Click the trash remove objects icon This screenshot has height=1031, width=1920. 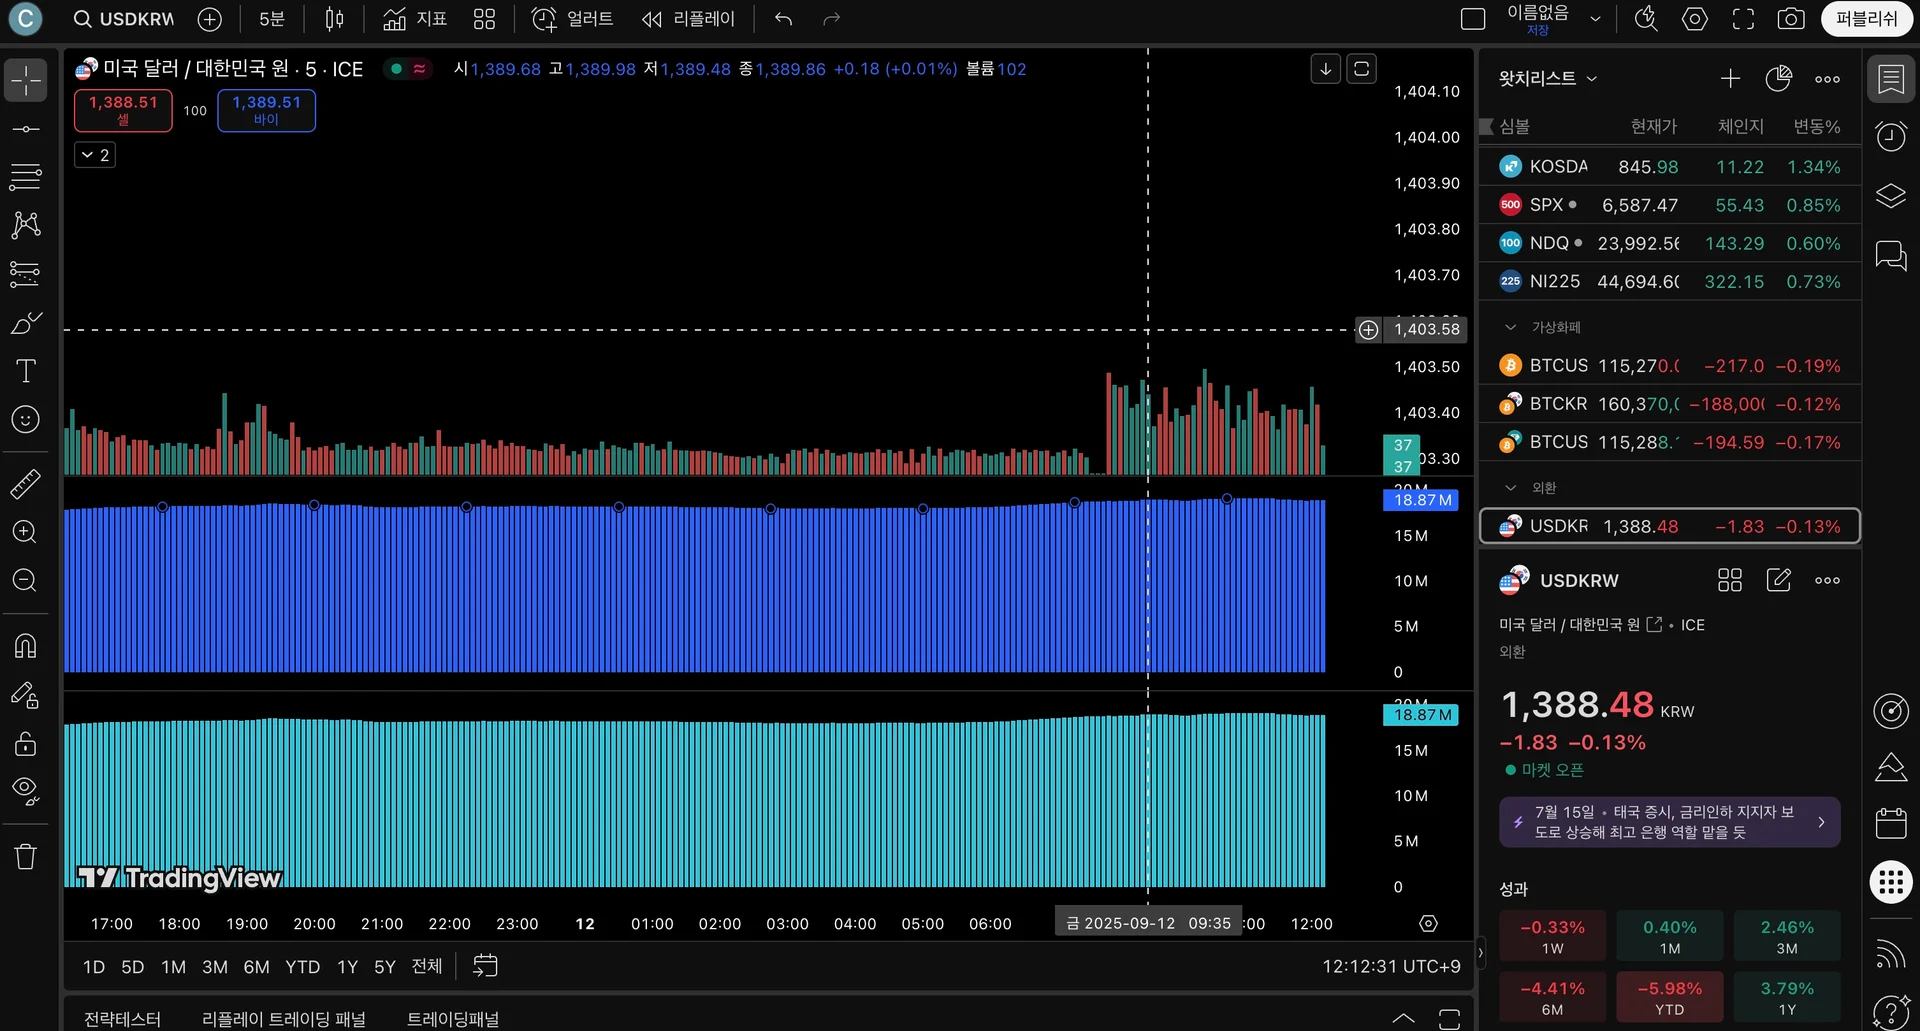26,857
